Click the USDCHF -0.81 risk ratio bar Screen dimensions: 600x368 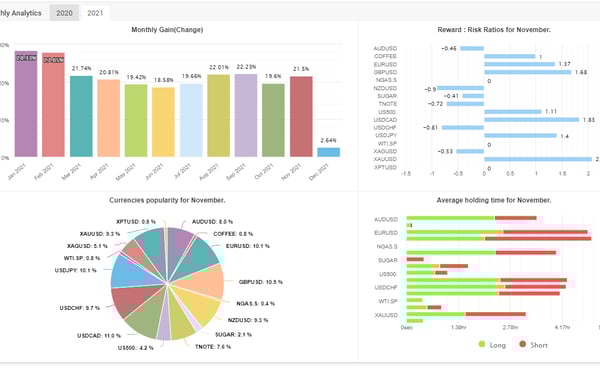[463, 128]
